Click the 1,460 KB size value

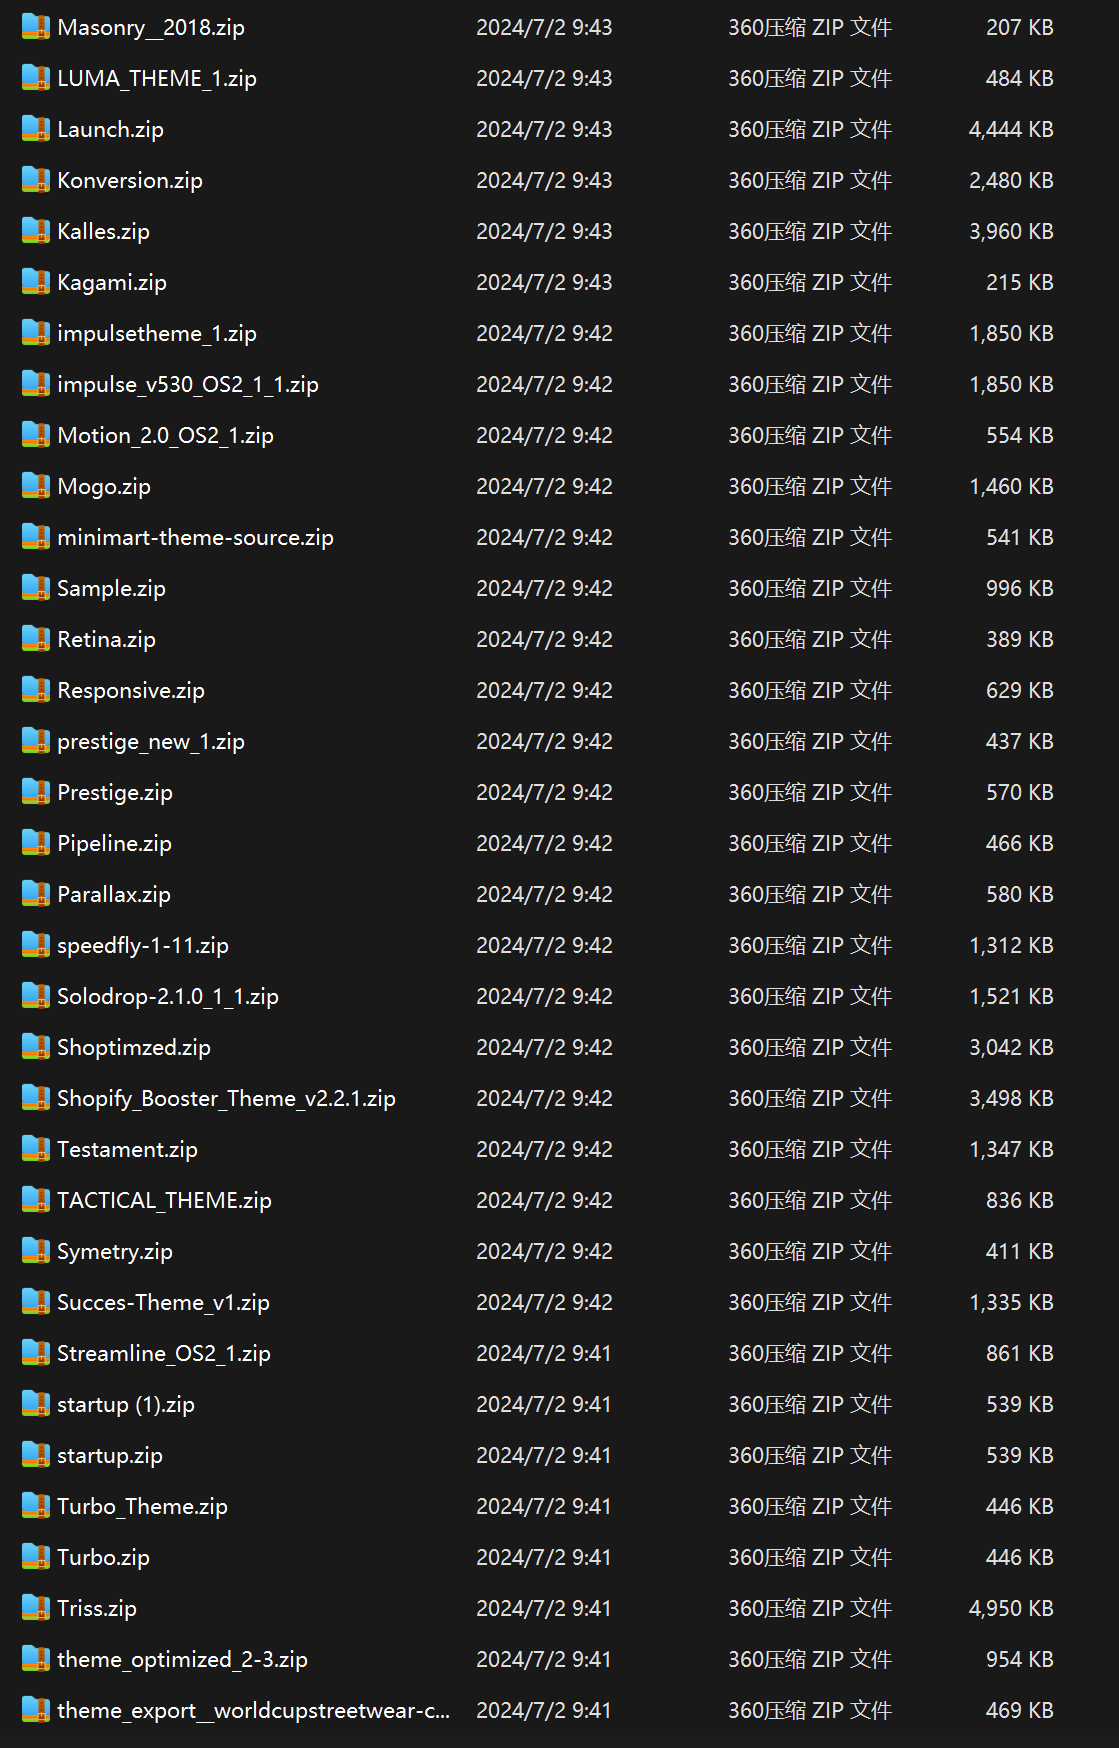tap(1011, 486)
